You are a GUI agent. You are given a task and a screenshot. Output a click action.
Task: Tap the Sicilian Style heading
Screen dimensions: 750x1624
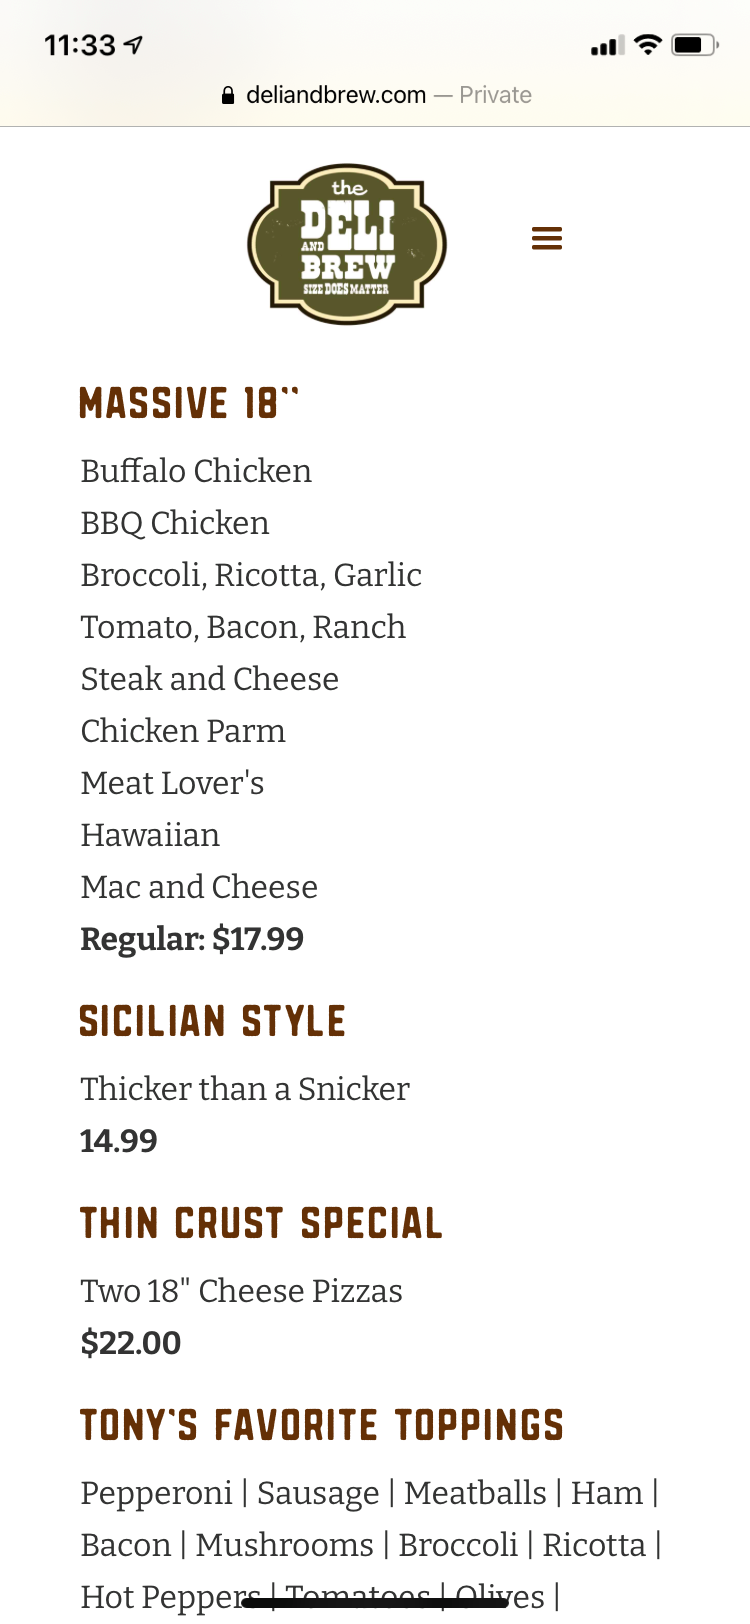pyautogui.click(x=212, y=1021)
